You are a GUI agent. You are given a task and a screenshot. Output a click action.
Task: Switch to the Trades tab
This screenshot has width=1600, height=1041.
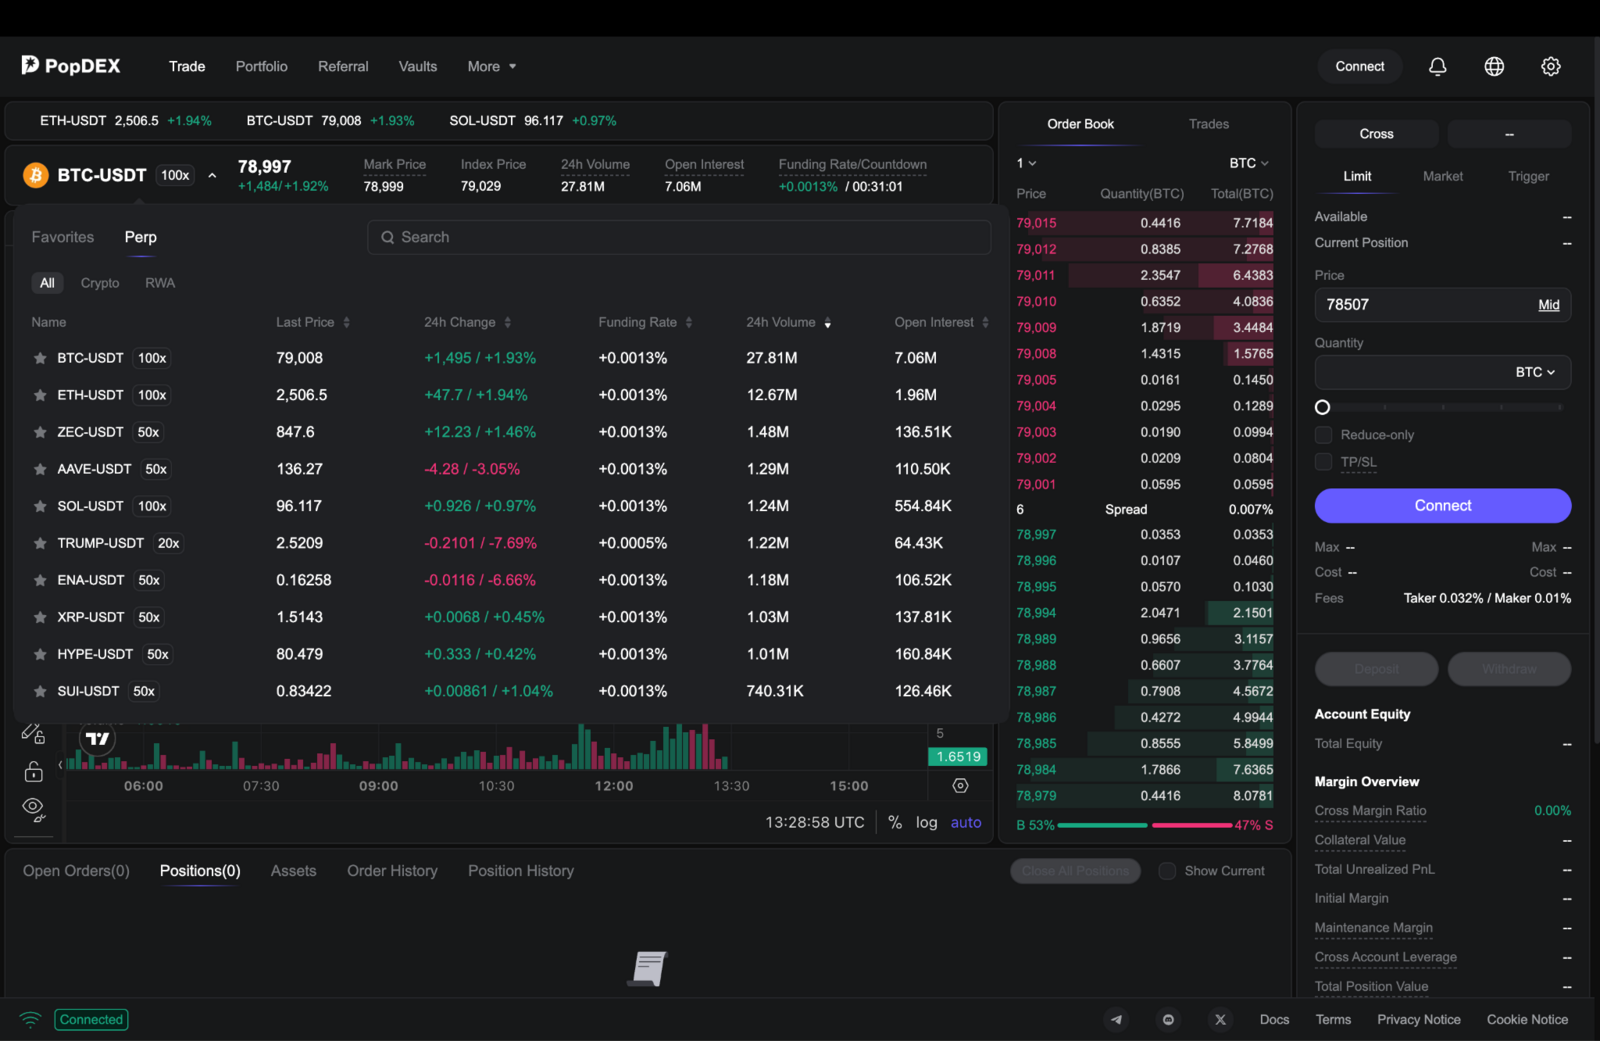tap(1209, 124)
